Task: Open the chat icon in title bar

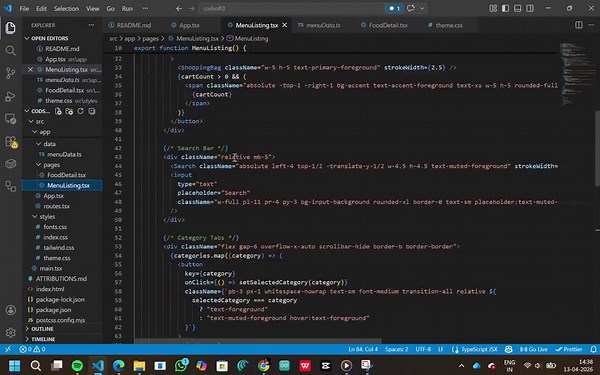Action: point(411,8)
